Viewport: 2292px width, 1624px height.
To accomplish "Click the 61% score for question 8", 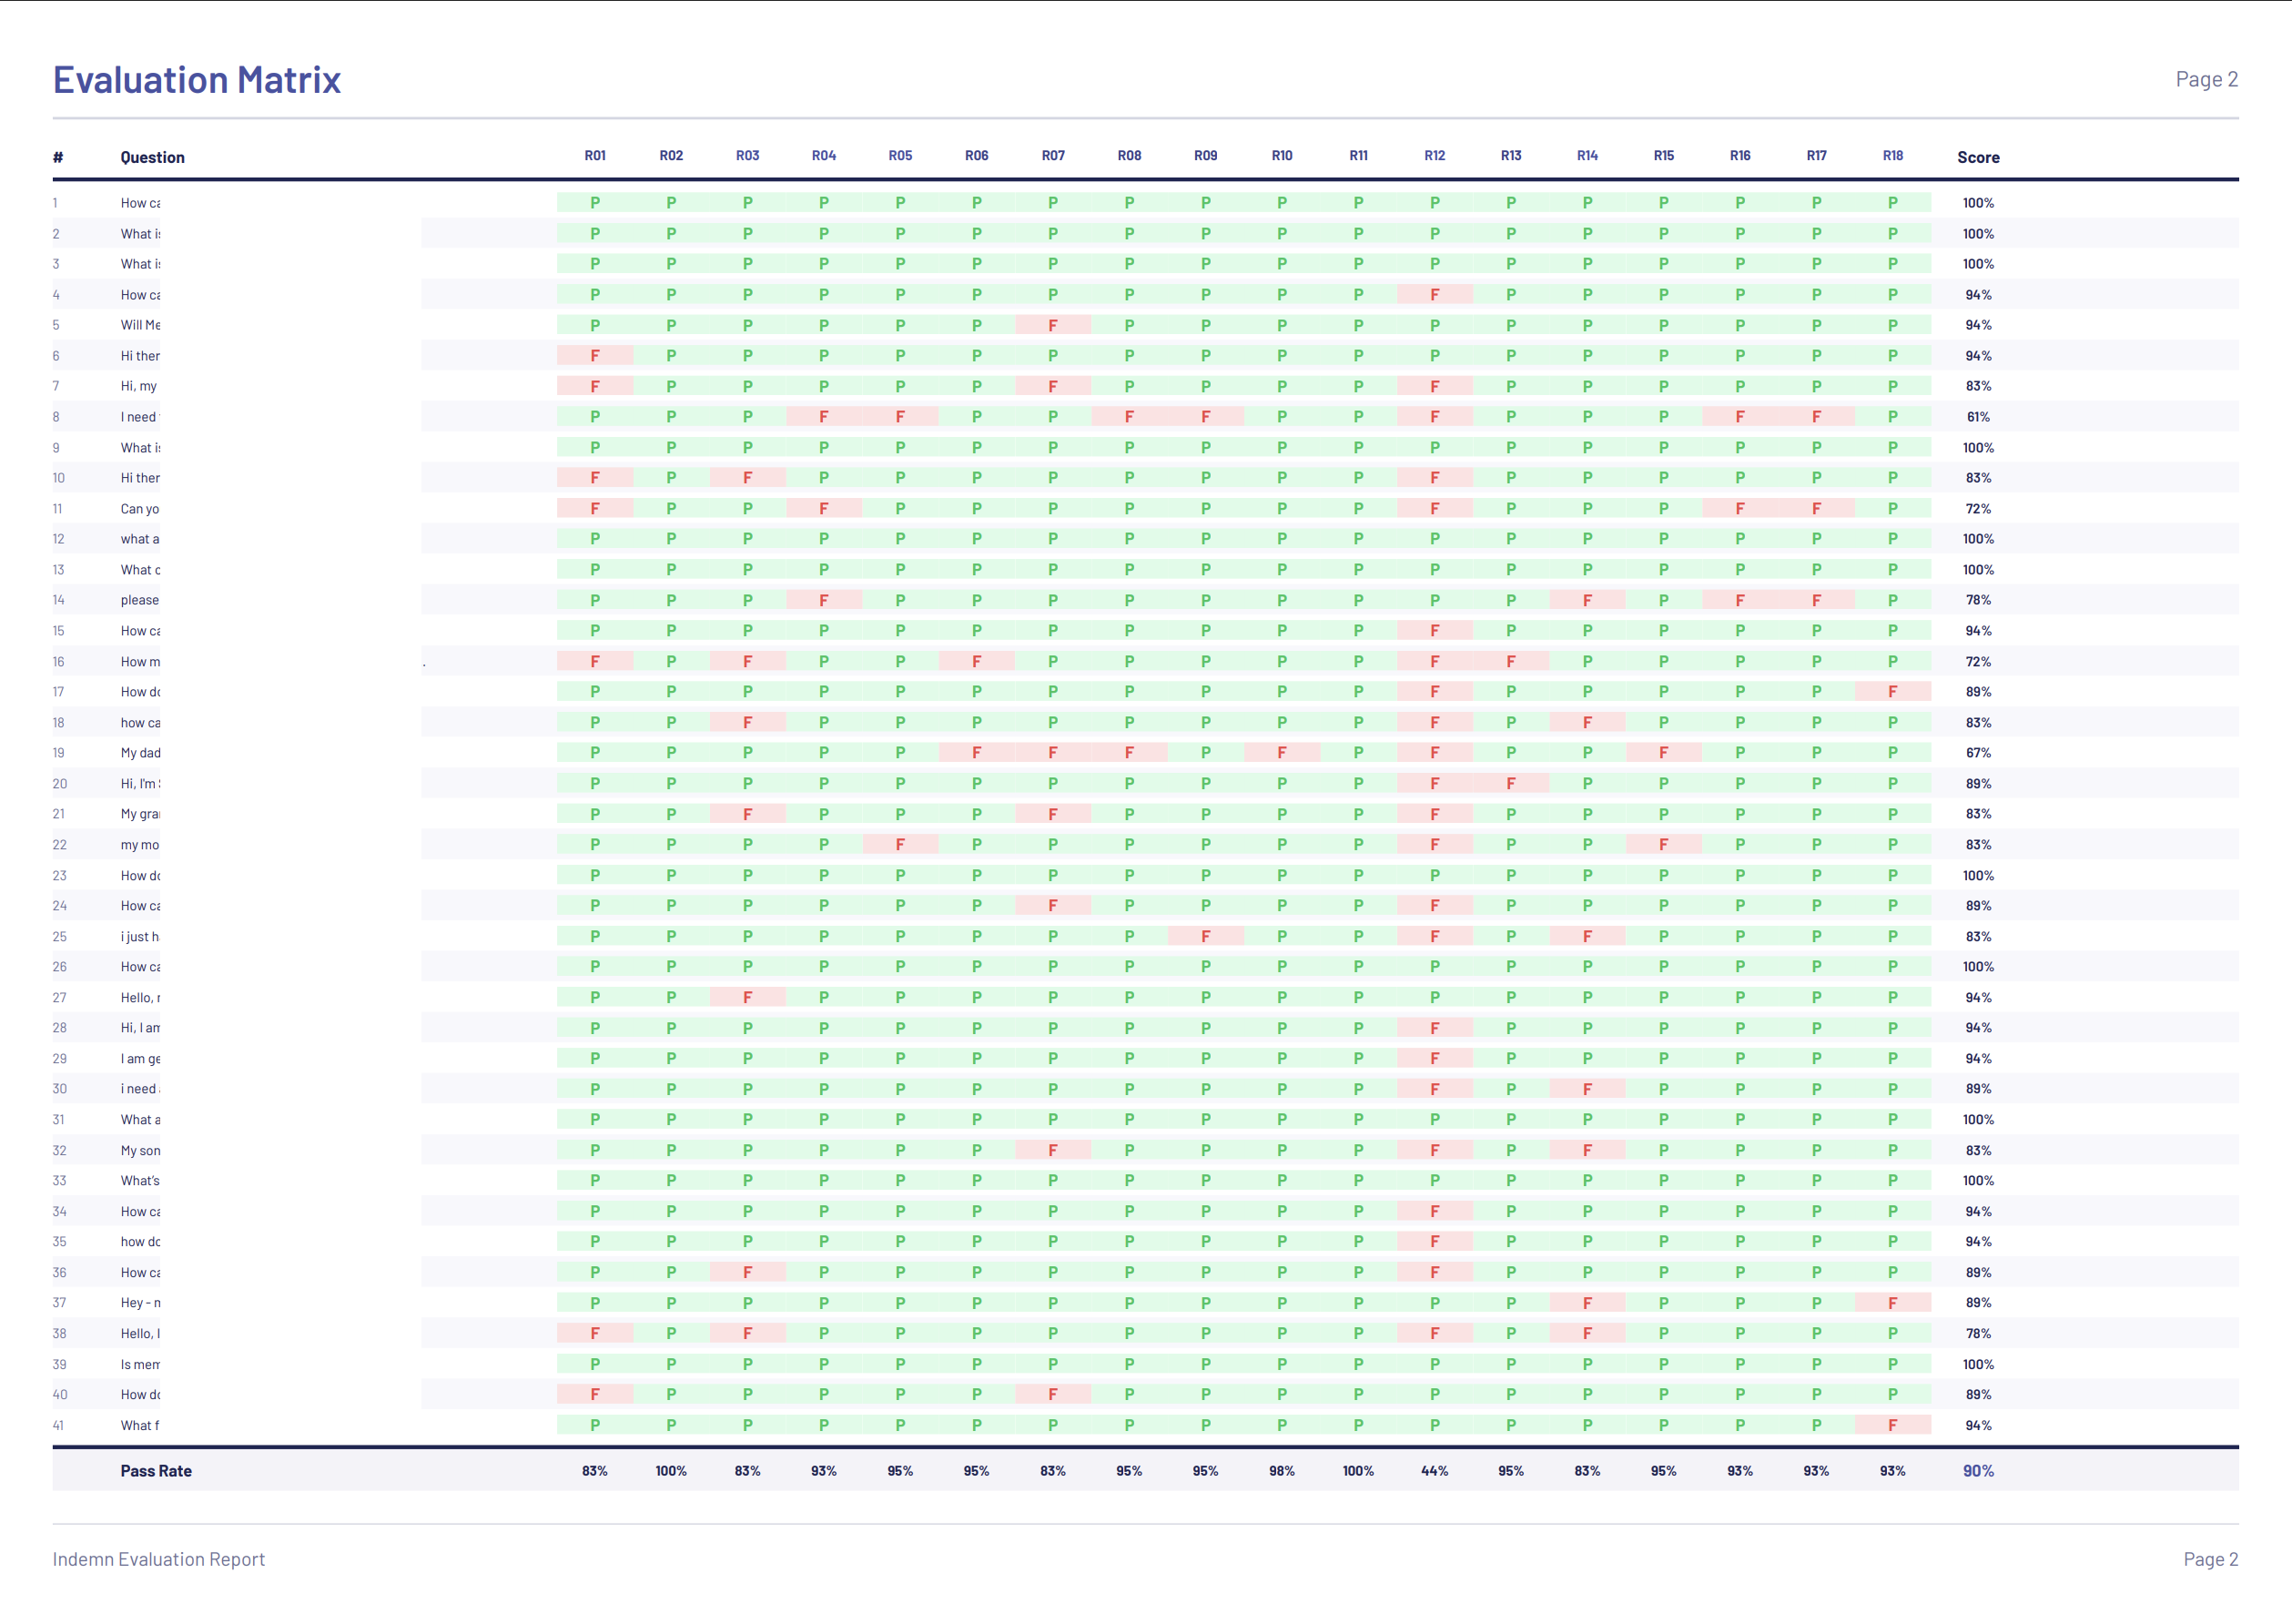I will click(1979, 417).
